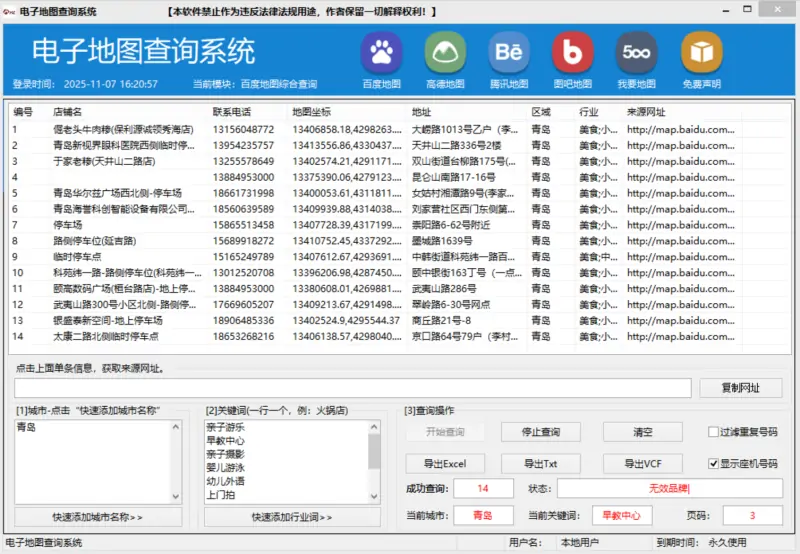Click the keyword list scrollbar thumb

[374, 451]
